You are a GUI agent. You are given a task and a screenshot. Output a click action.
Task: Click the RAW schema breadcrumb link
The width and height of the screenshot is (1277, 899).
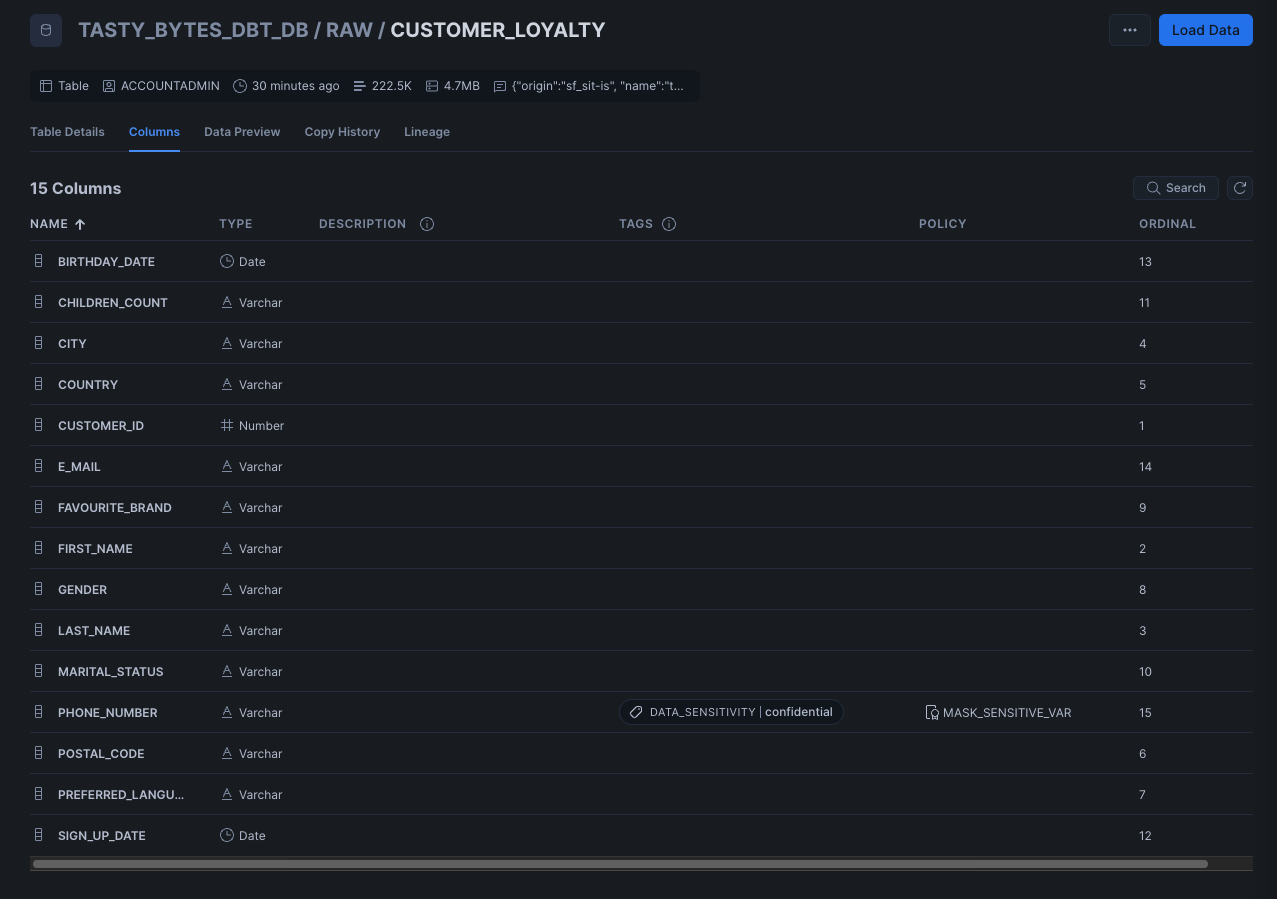tap(349, 30)
